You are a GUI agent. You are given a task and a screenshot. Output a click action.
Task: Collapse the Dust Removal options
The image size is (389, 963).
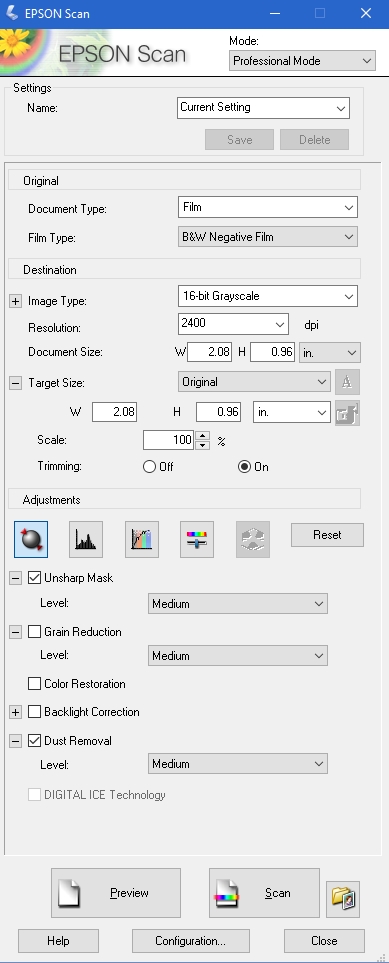click(x=15, y=741)
